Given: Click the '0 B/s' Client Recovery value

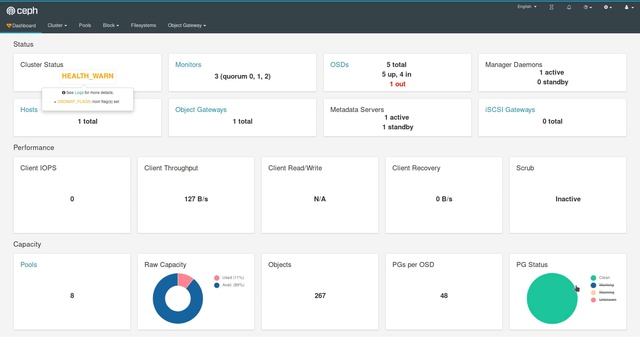Looking at the screenshot, I should pos(444,199).
